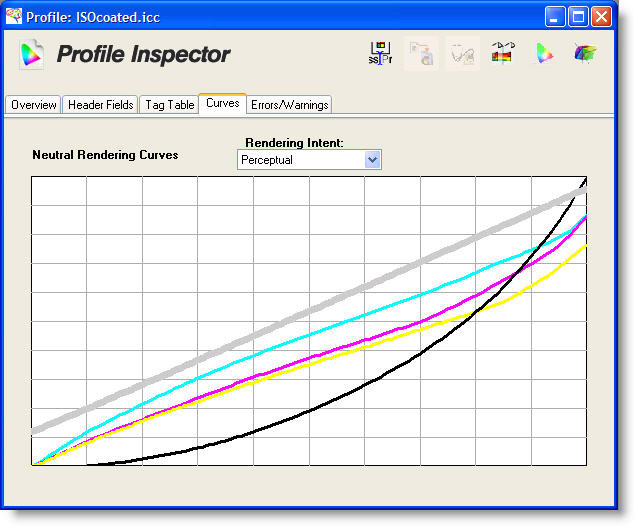Image resolution: width=634 pixels, height=526 pixels.
Task: Click the color patch comparison icon
Action: point(502,55)
